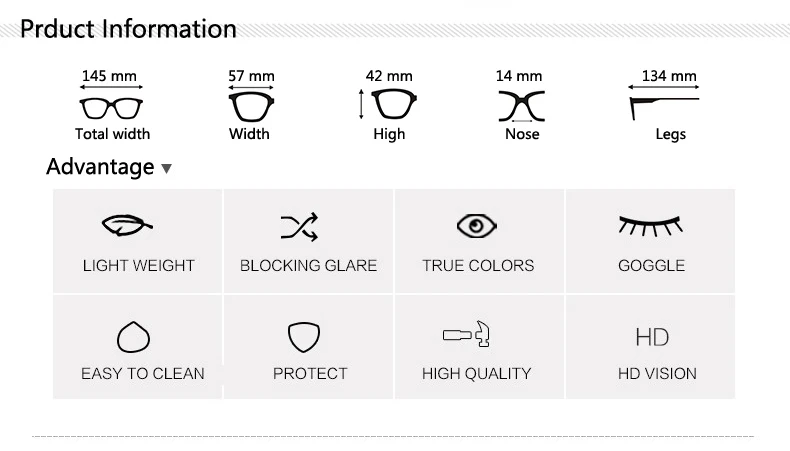
Task: Click the eyelash Goggle icon
Action: pos(651,227)
